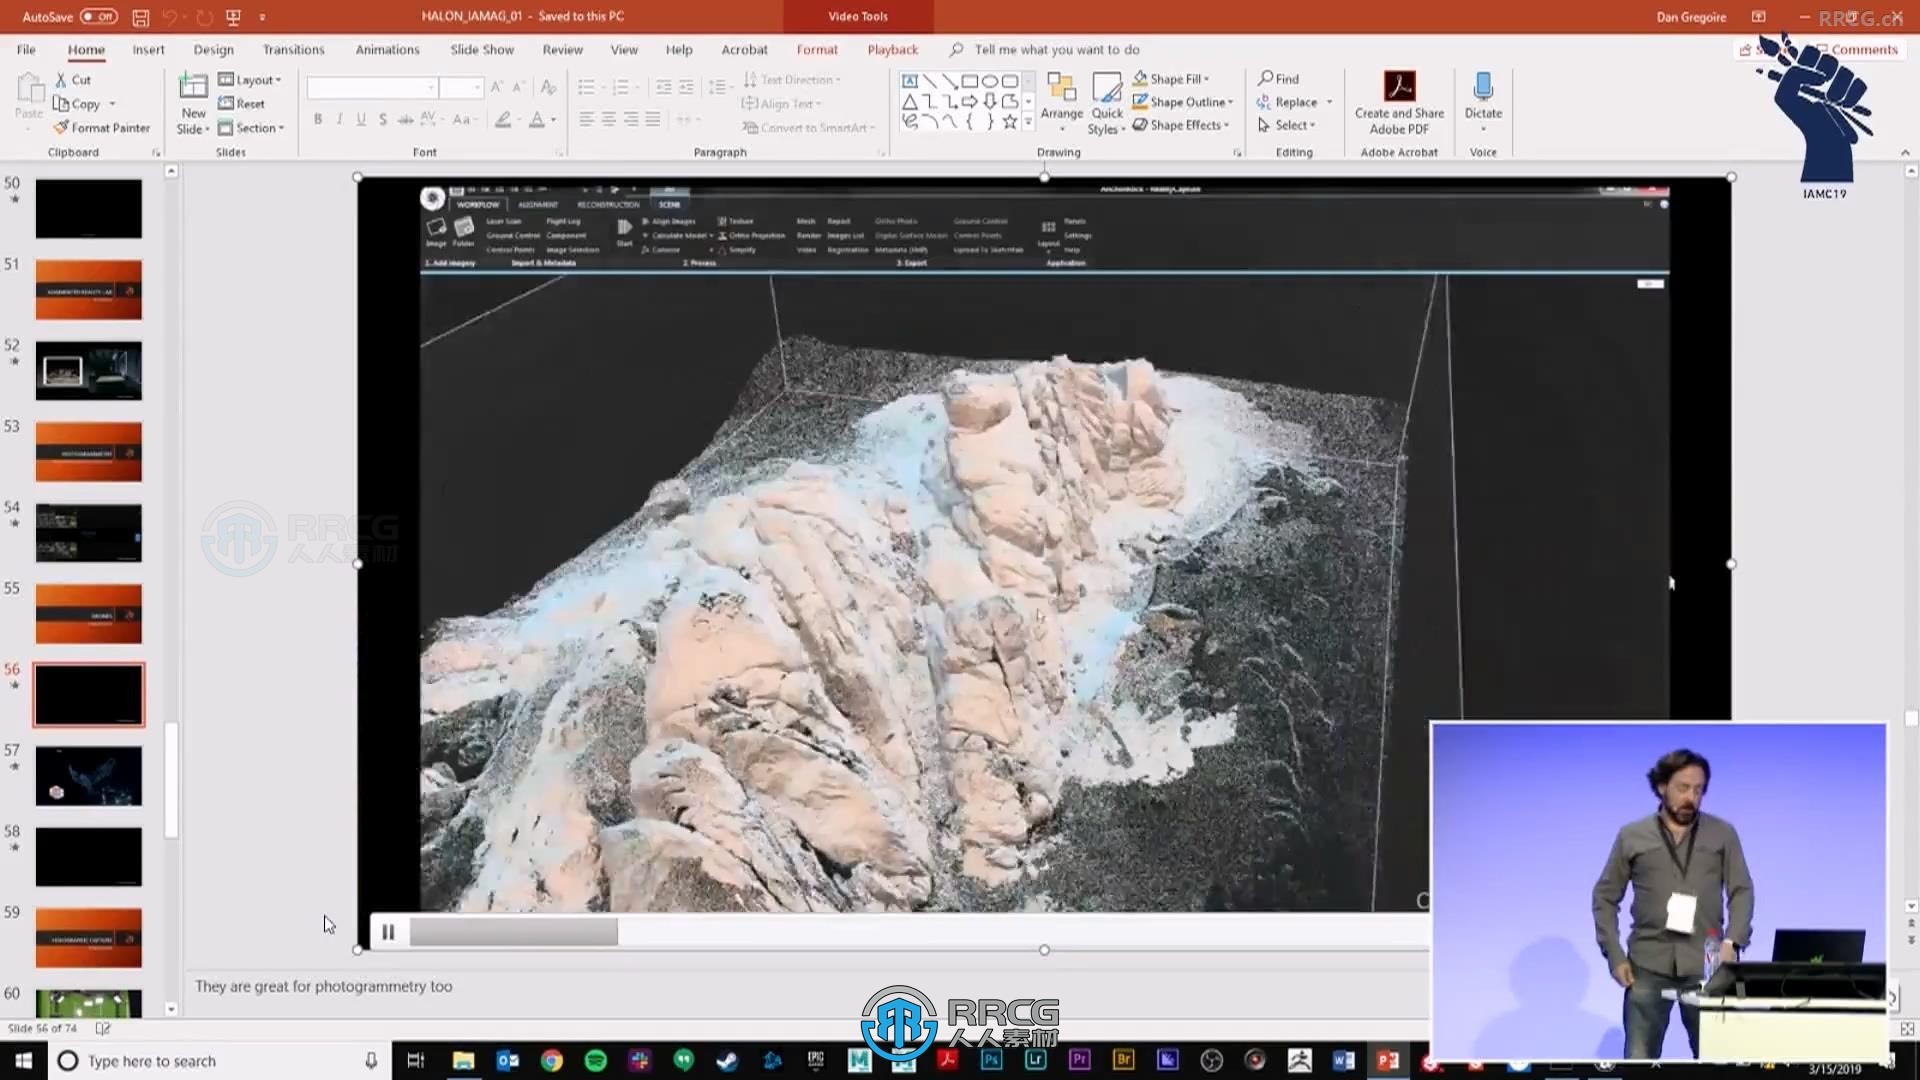
Task: Open Premiere Pro from taskbar
Action: click(1079, 1060)
